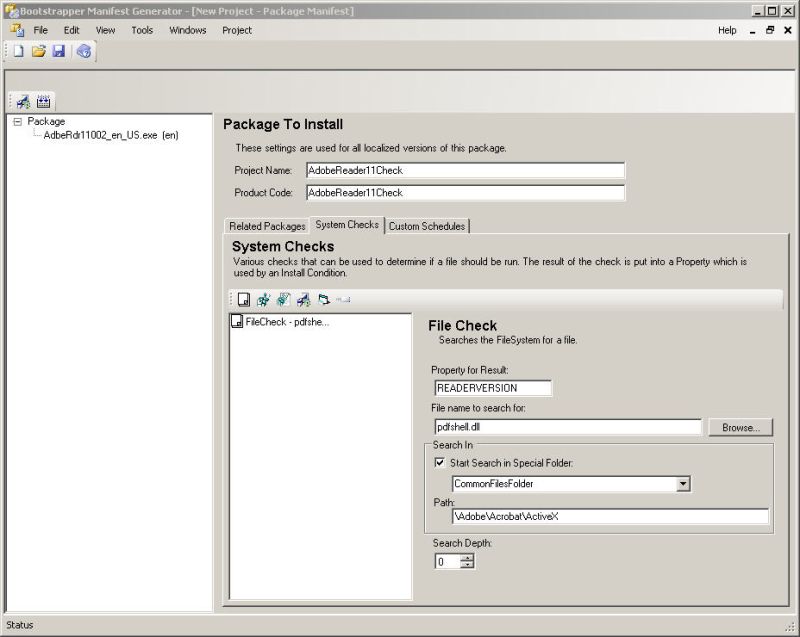This screenshot has width=800, height=637.
Task: Collapse the Package tree node
Action: pyautogui.click(x=18, y=121)
